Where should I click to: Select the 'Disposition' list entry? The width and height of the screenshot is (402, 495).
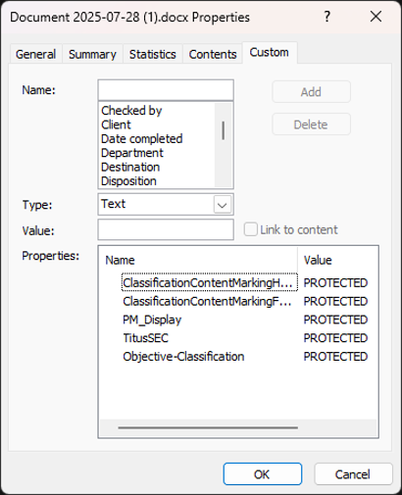tap(129, 181)
